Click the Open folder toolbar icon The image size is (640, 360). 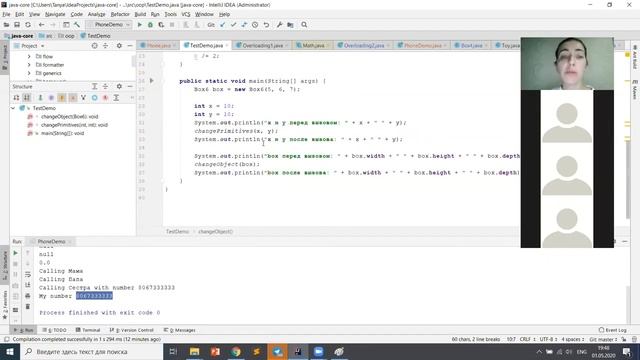pos(6,25)
